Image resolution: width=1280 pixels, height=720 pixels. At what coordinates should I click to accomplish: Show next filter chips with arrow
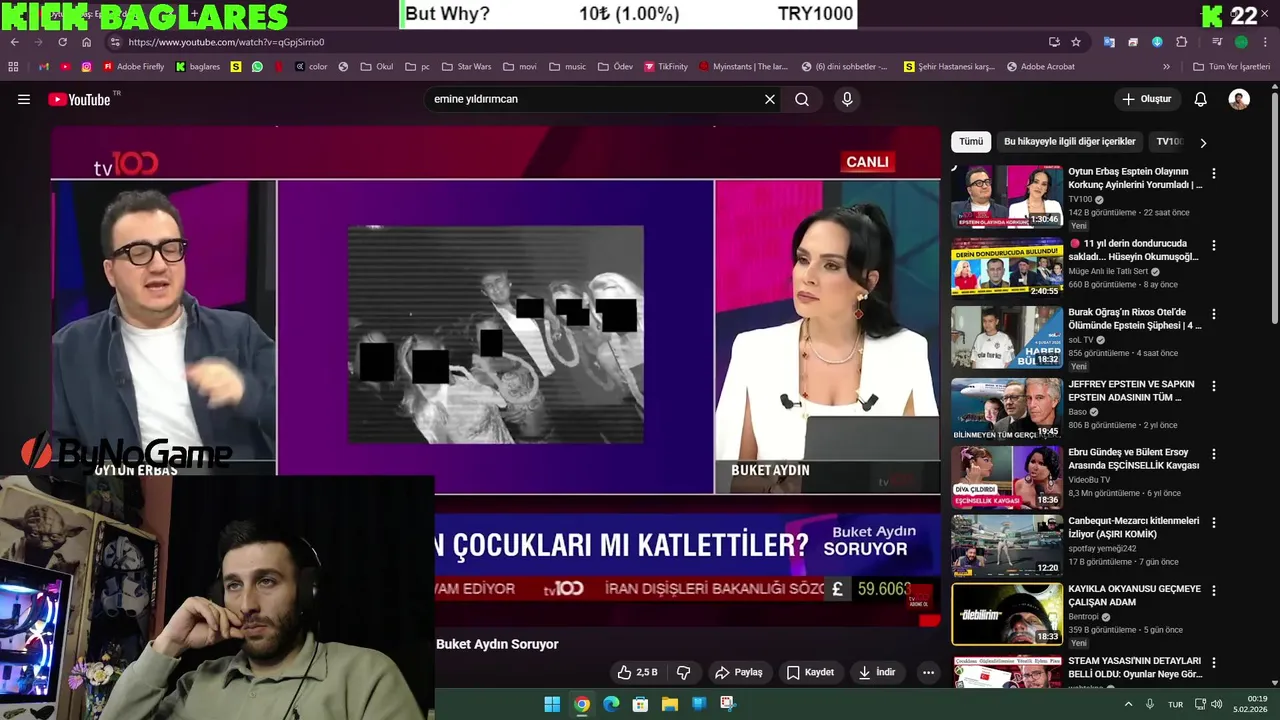(1203, 142)
